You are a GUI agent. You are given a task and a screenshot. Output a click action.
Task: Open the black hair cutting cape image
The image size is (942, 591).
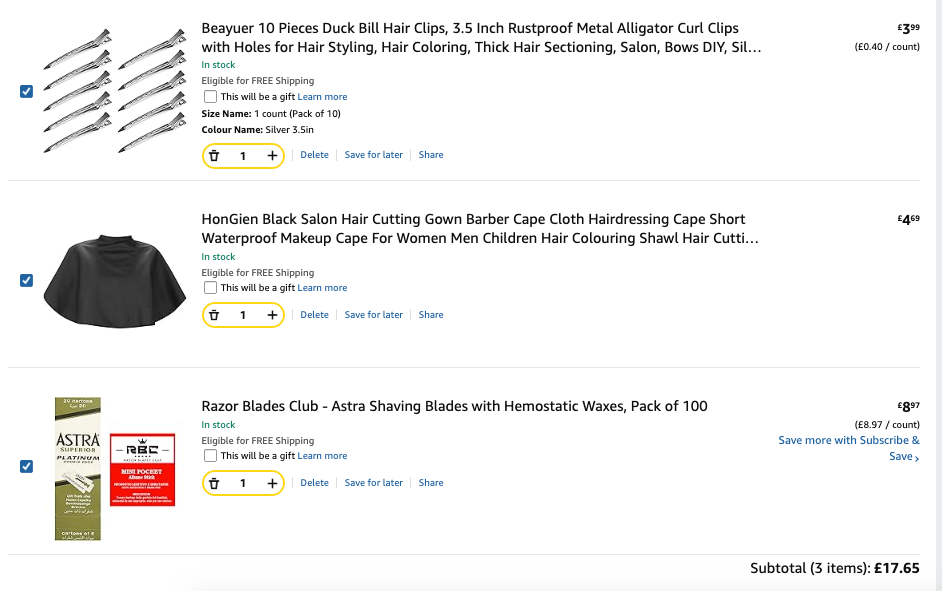tap(115, 280)
